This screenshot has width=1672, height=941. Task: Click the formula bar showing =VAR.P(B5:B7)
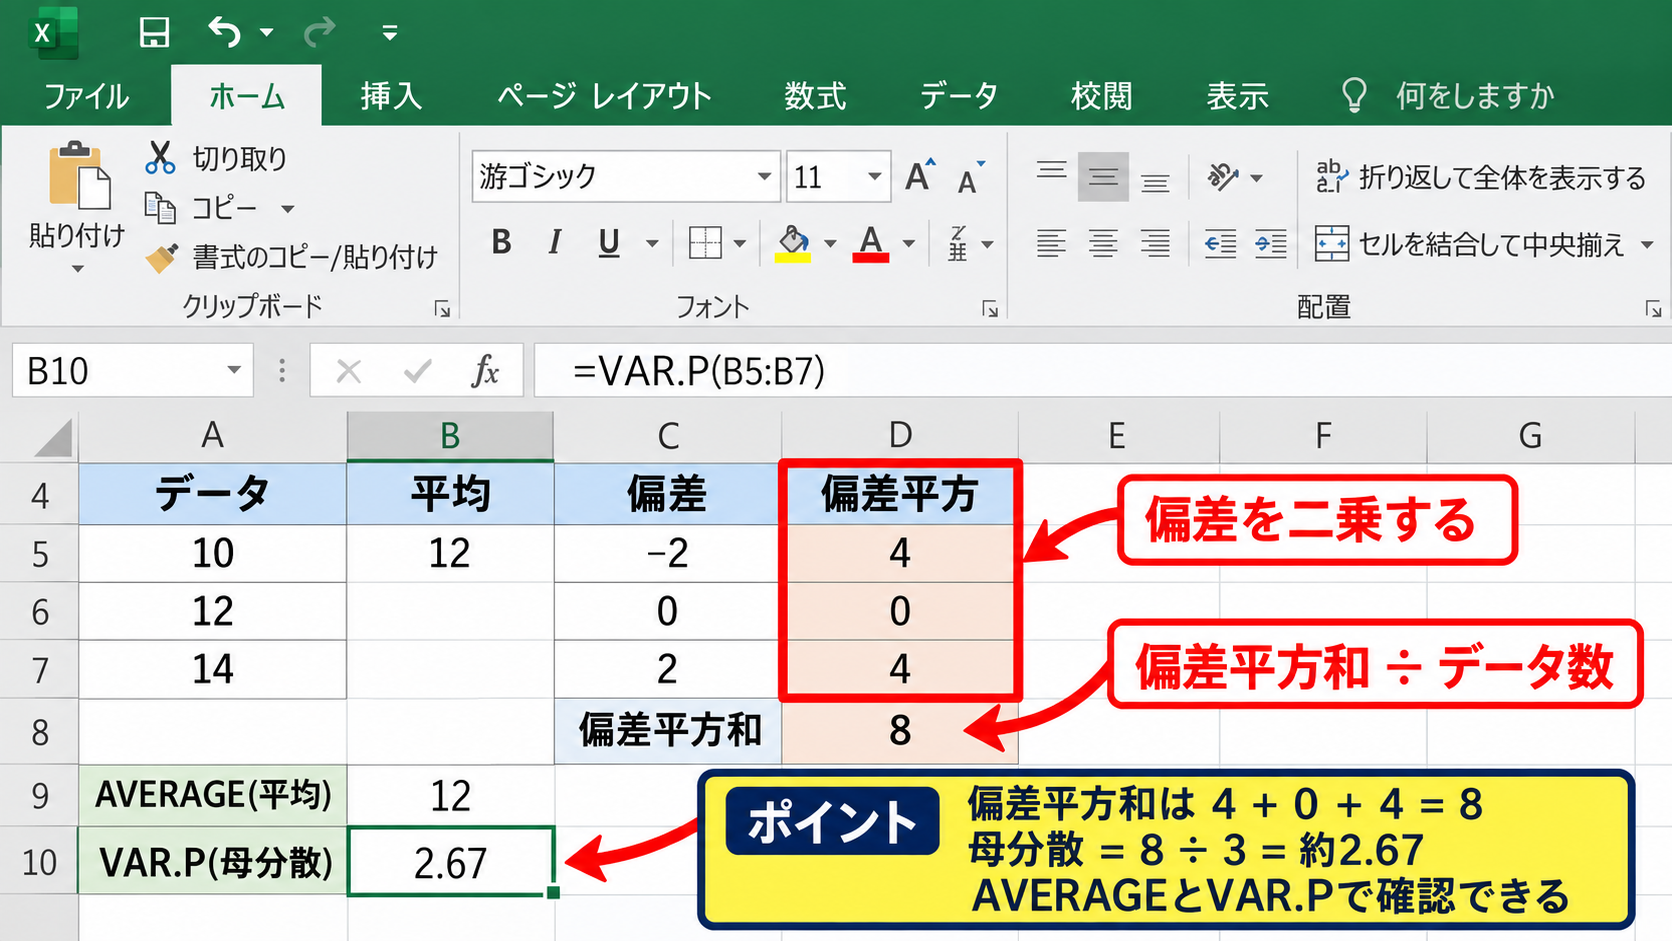pyautogui.click(x=1103, y=371)
